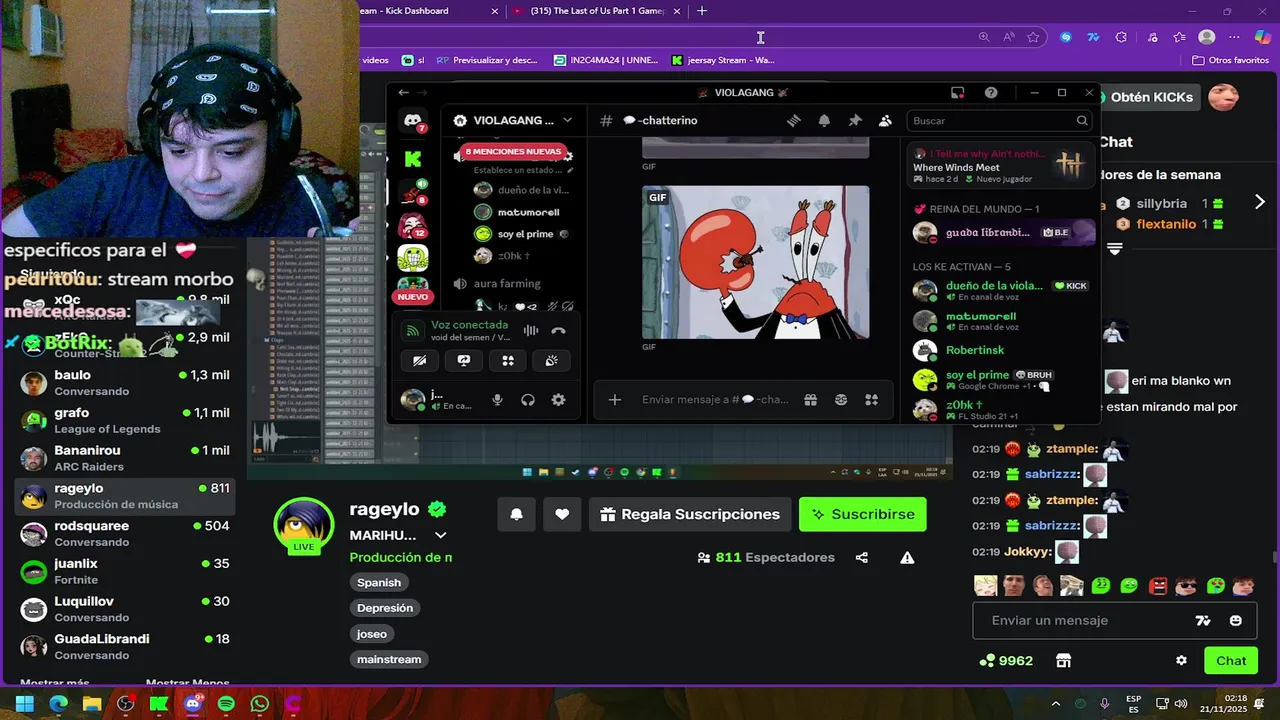Click Kick notification bell next to rageylo
The width and height of the screenshot is (1280, 720).
tap(516, 514)
